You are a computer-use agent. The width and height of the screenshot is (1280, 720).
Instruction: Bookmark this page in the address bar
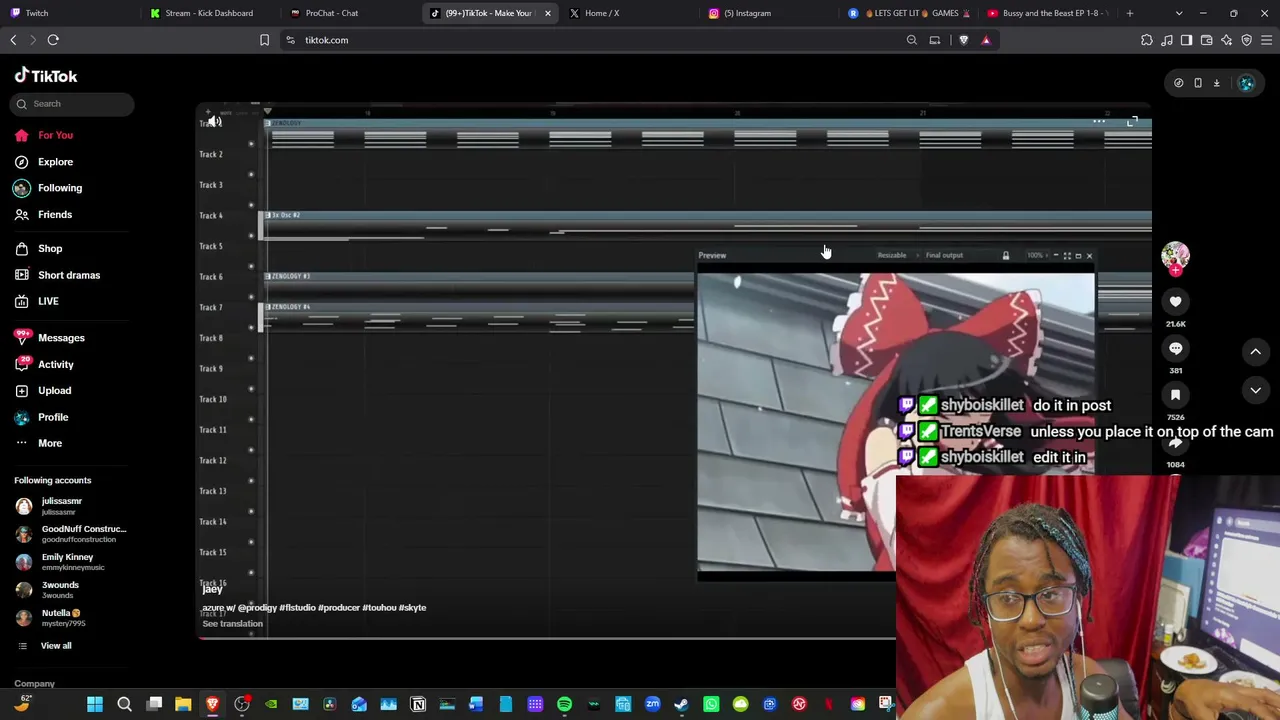click(264, 40)
